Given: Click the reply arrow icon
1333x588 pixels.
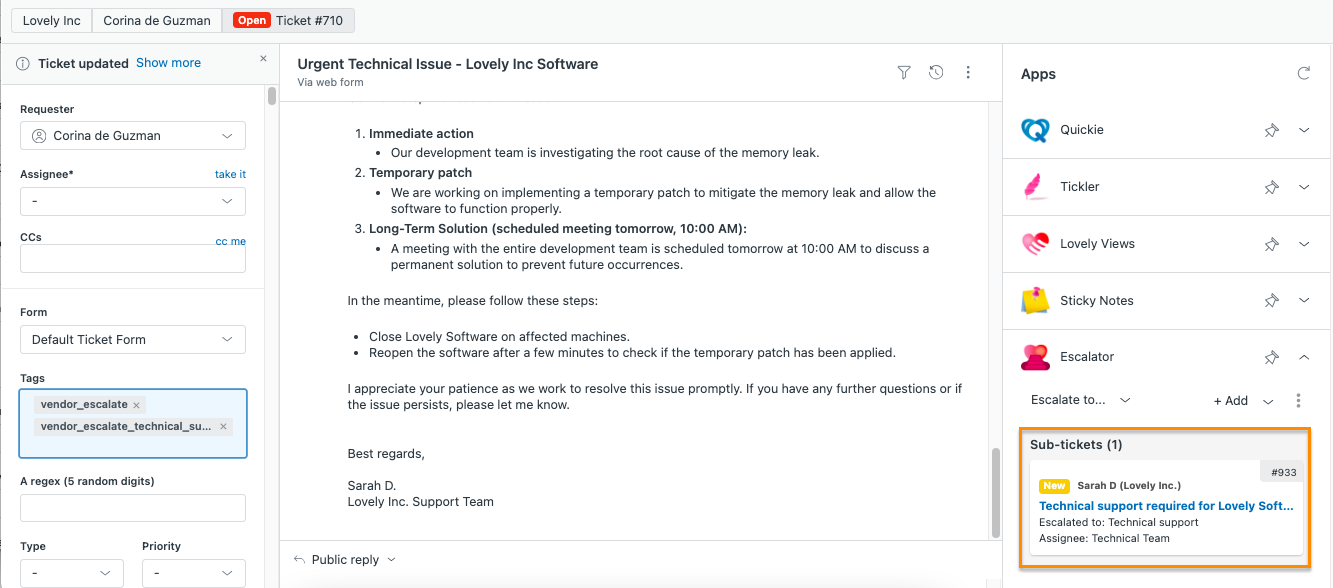Looking at the screenshot, I should point(299,560).
